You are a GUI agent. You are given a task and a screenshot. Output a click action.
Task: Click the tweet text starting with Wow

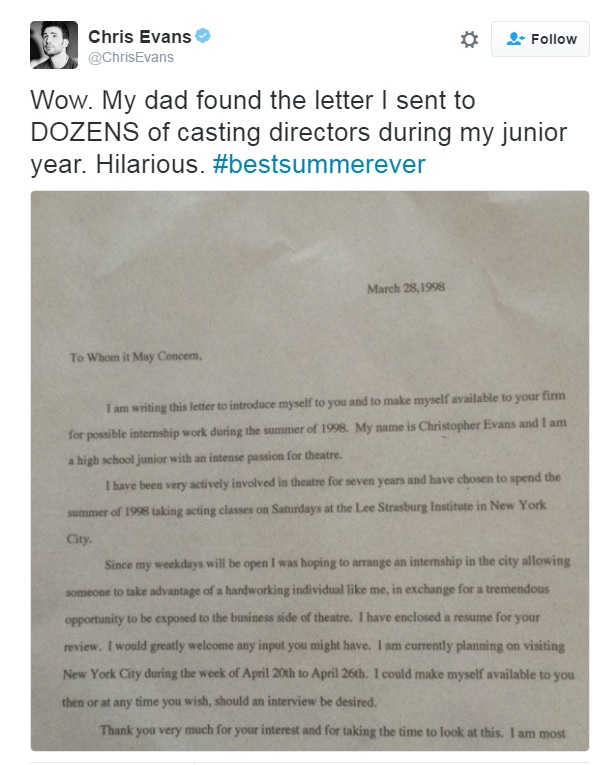click(299, 132)
